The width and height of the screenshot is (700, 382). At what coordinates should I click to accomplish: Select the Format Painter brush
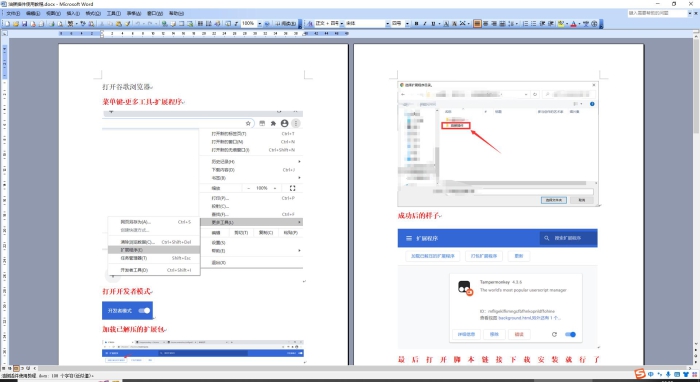tap(128, 23)
